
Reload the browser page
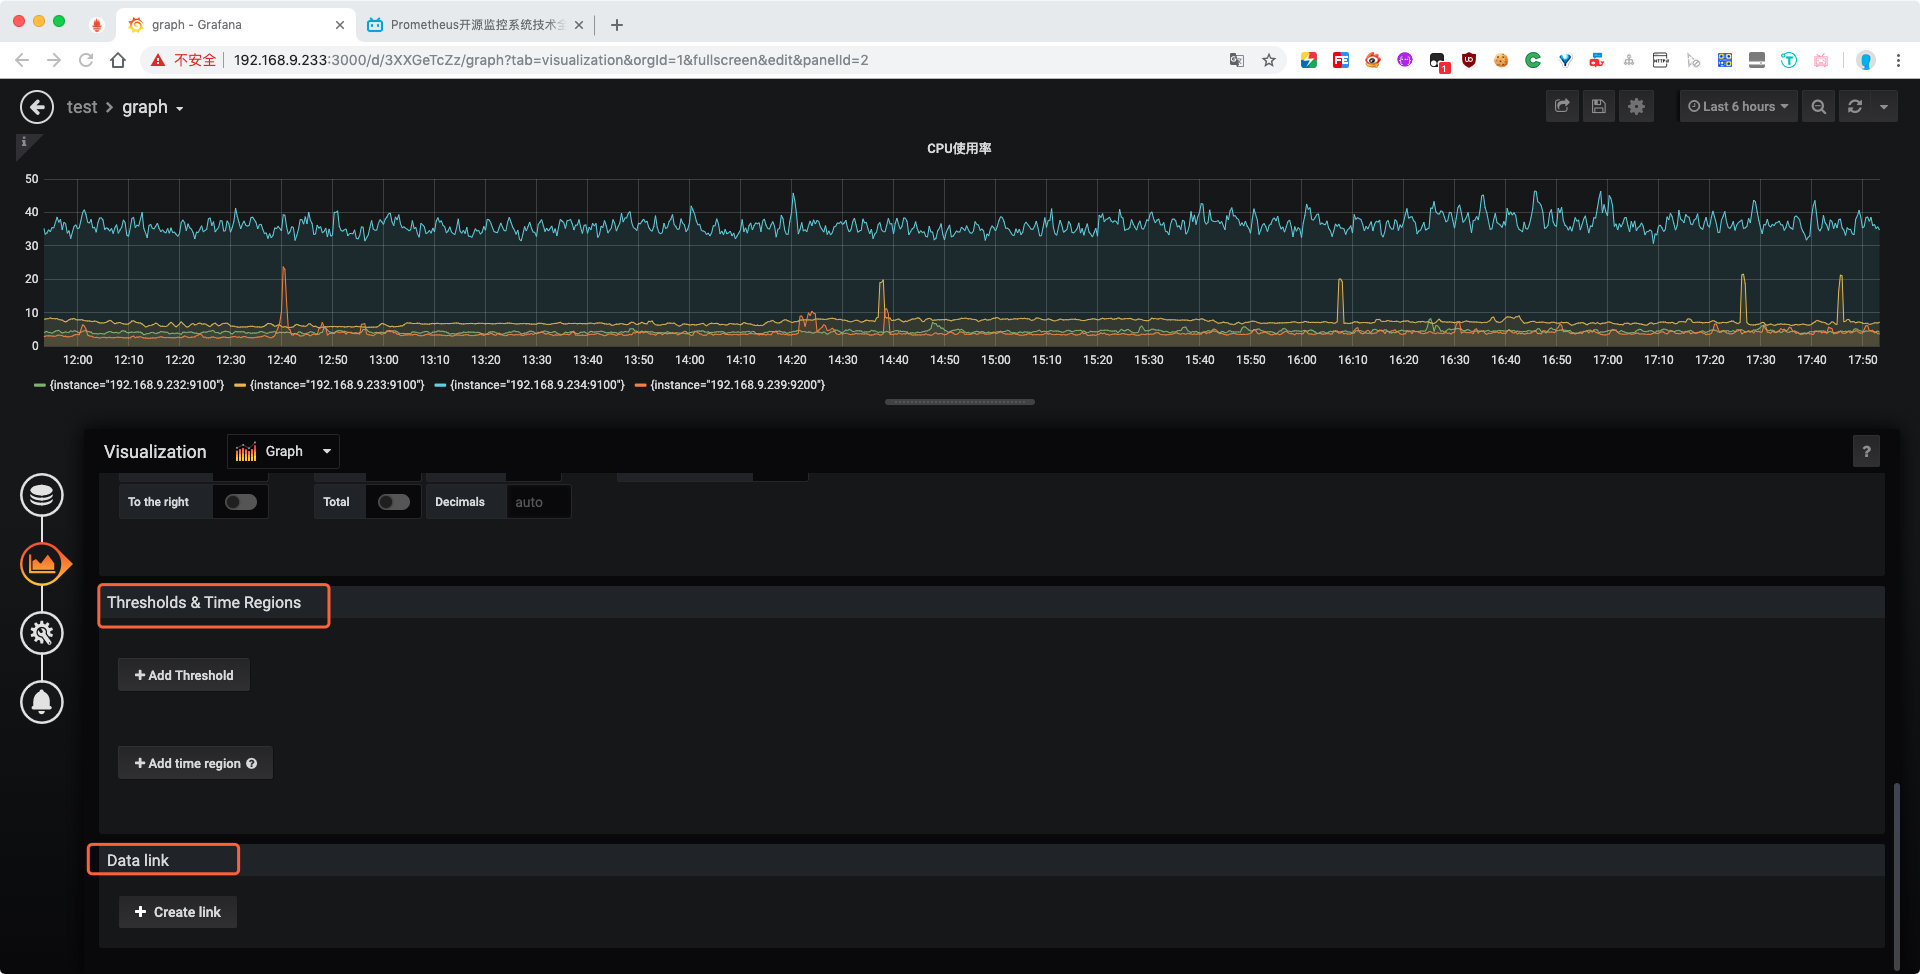86,60
